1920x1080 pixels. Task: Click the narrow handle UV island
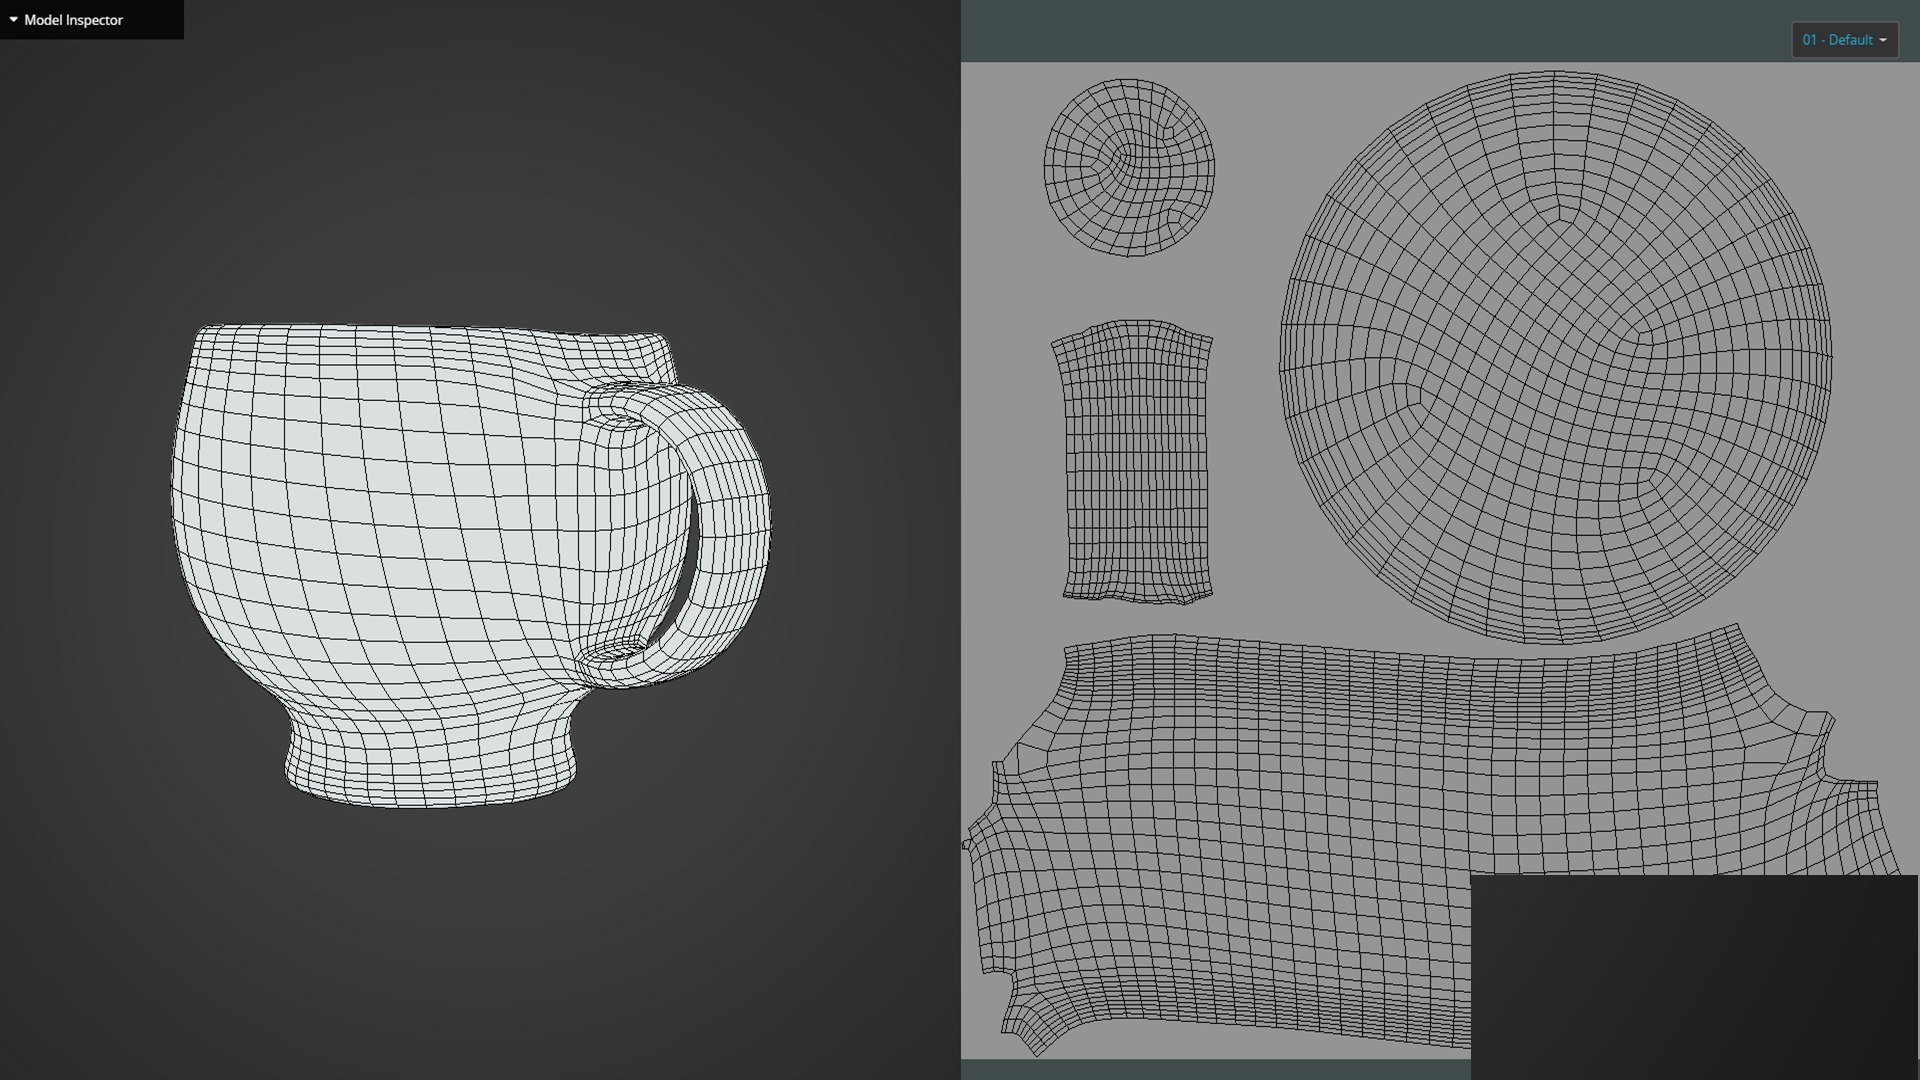(x=1134, y=462)
